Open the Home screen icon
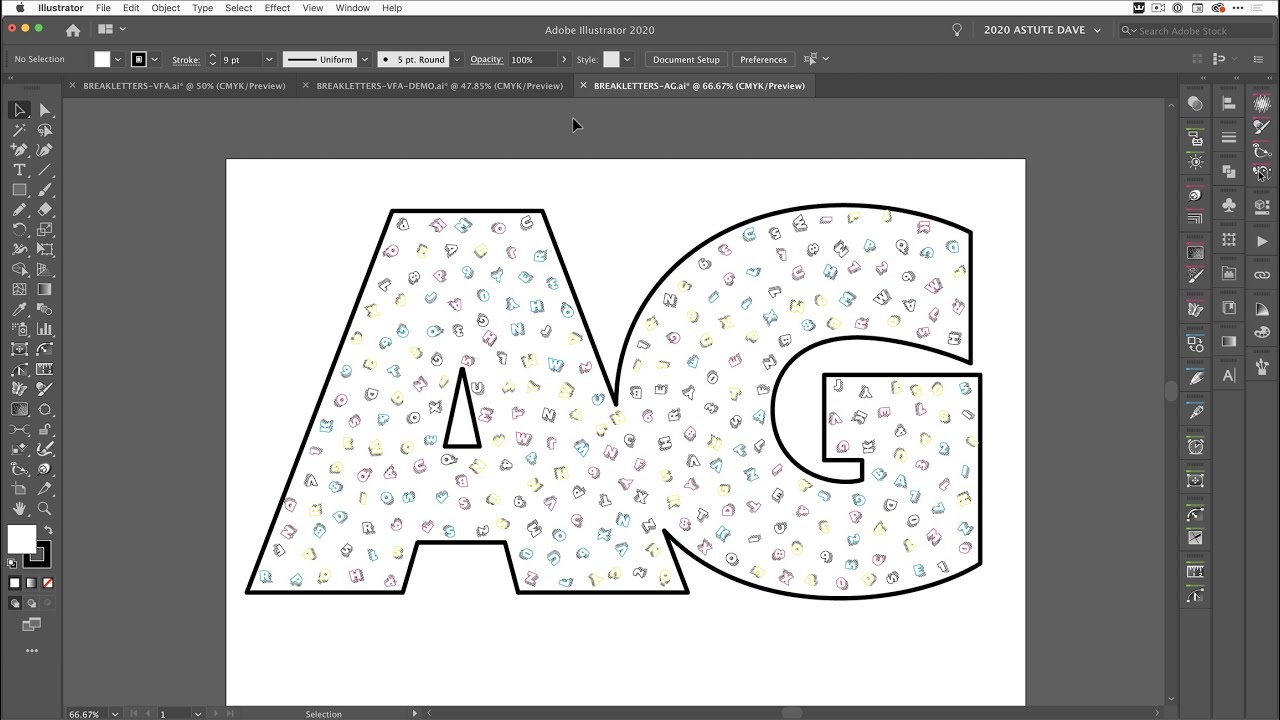Viewport: 1280px width, 720px height. (73, 30)
